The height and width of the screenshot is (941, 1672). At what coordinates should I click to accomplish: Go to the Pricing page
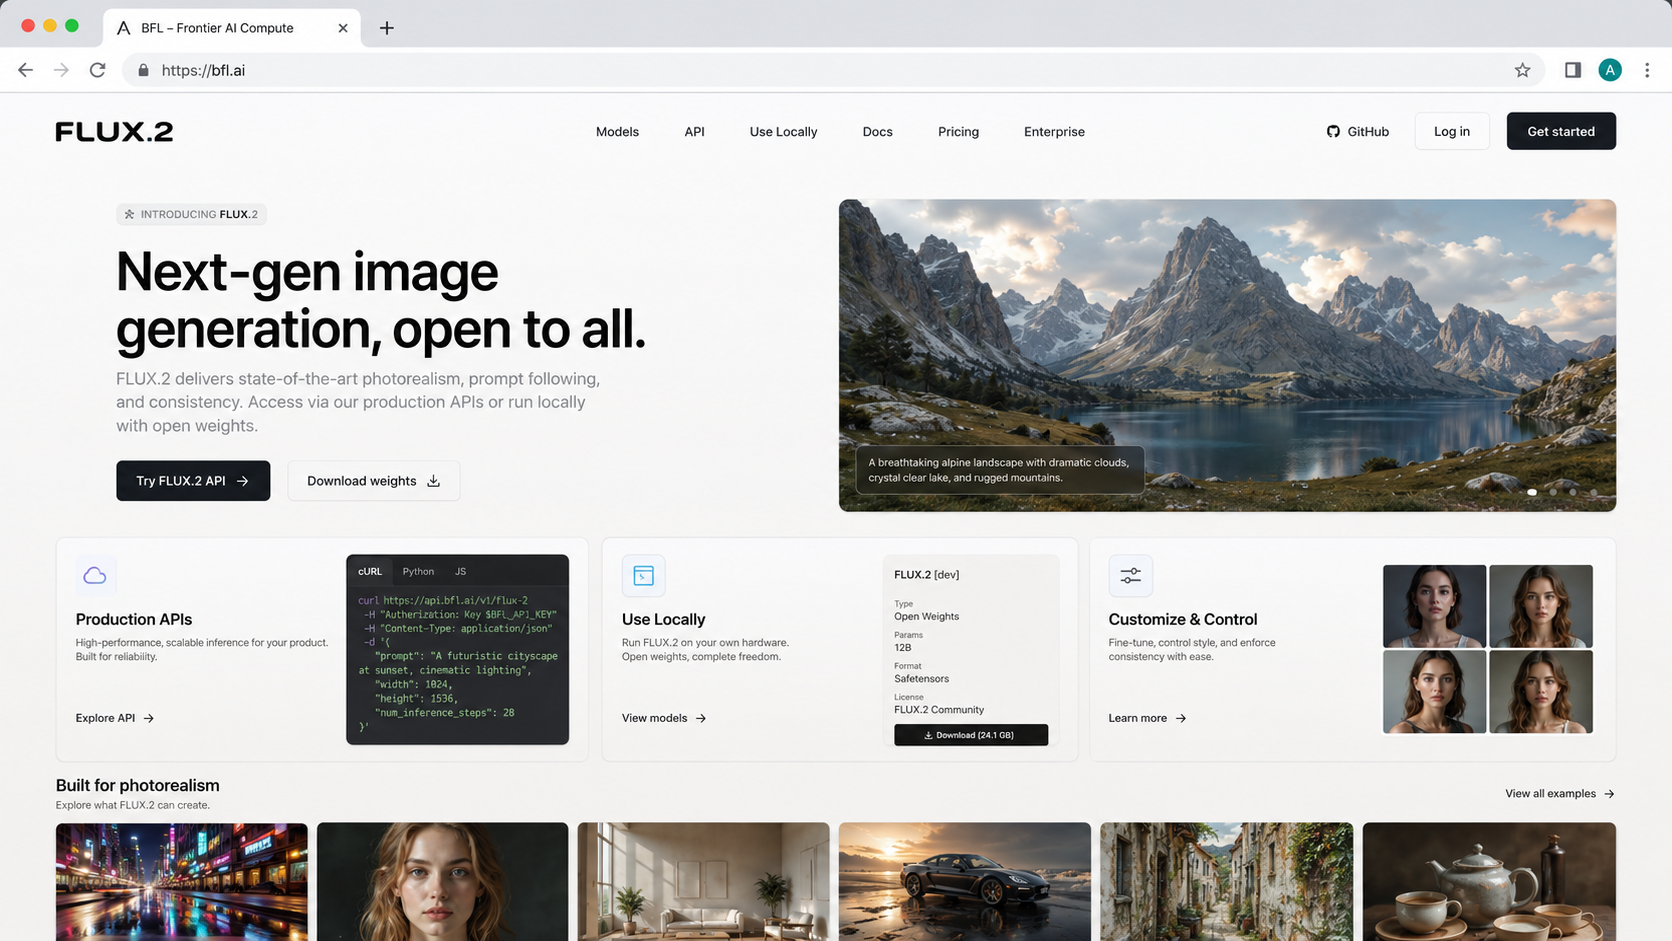coord(958,132)
